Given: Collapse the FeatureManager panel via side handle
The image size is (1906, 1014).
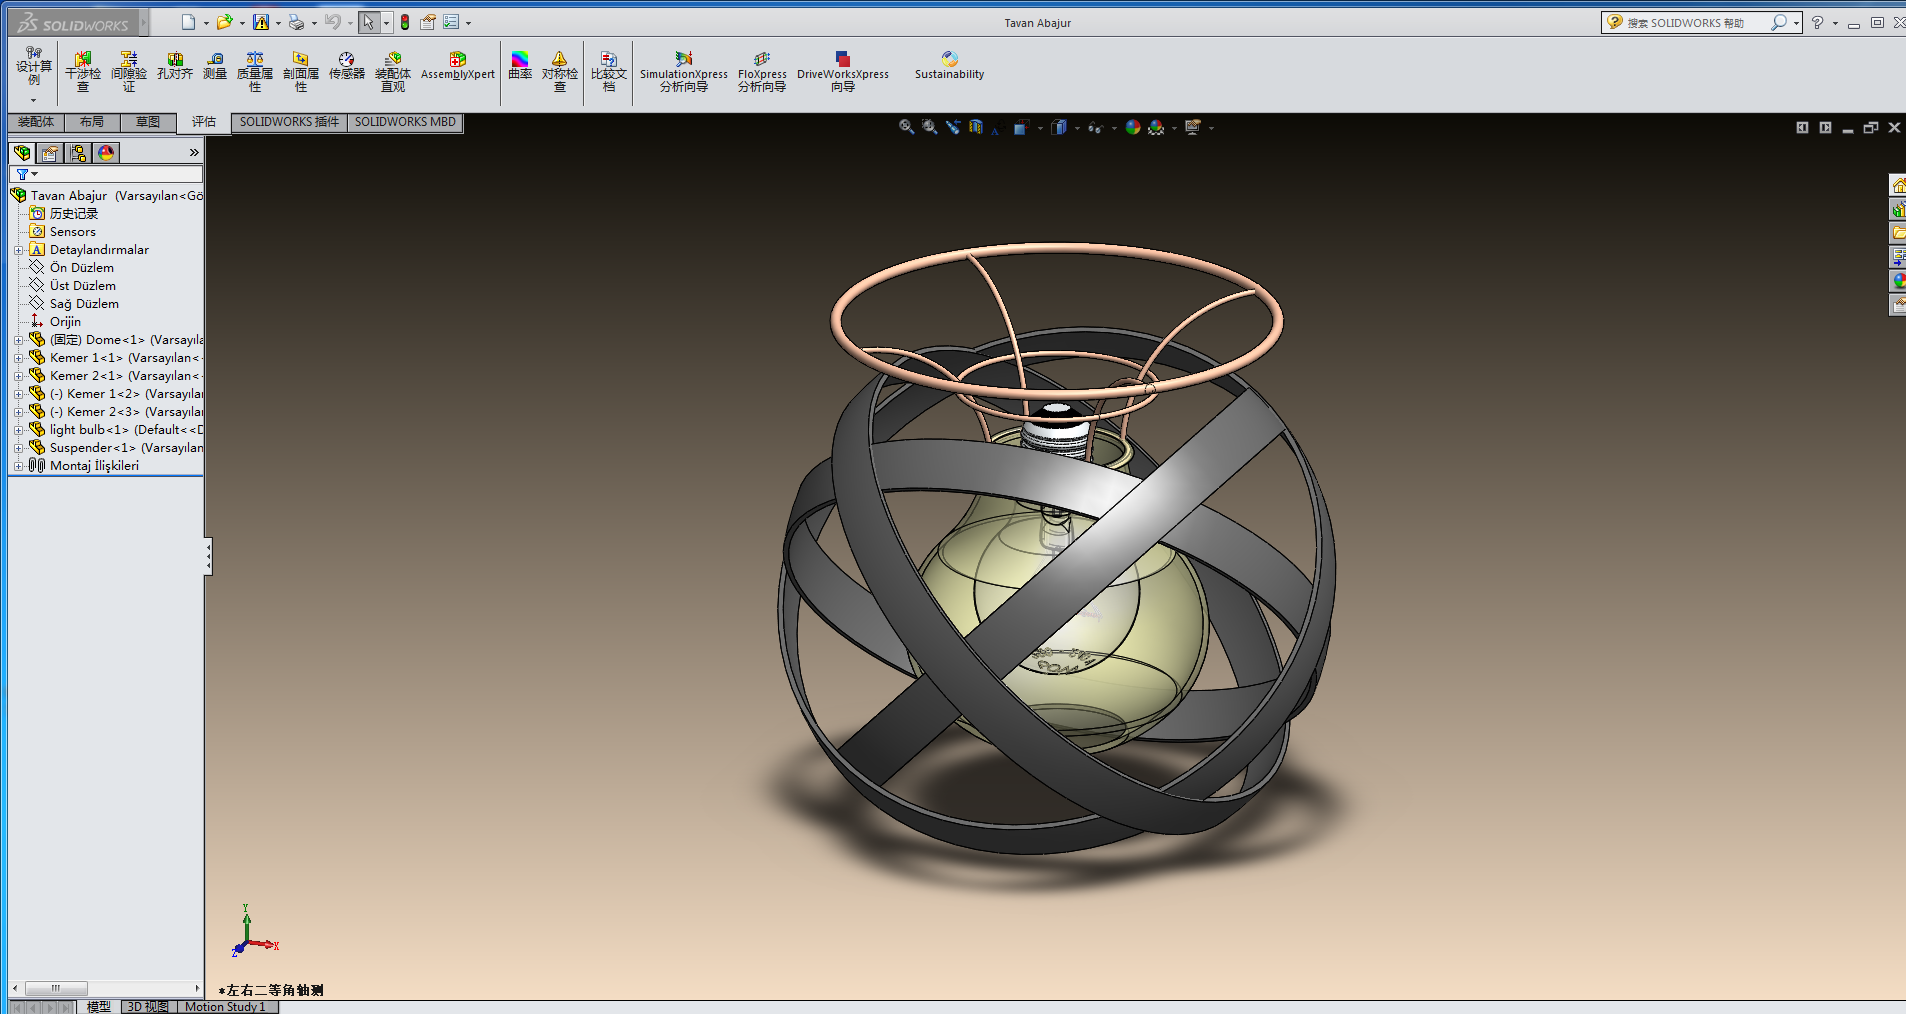Looking at the screenshot, I should click(208, 556).
